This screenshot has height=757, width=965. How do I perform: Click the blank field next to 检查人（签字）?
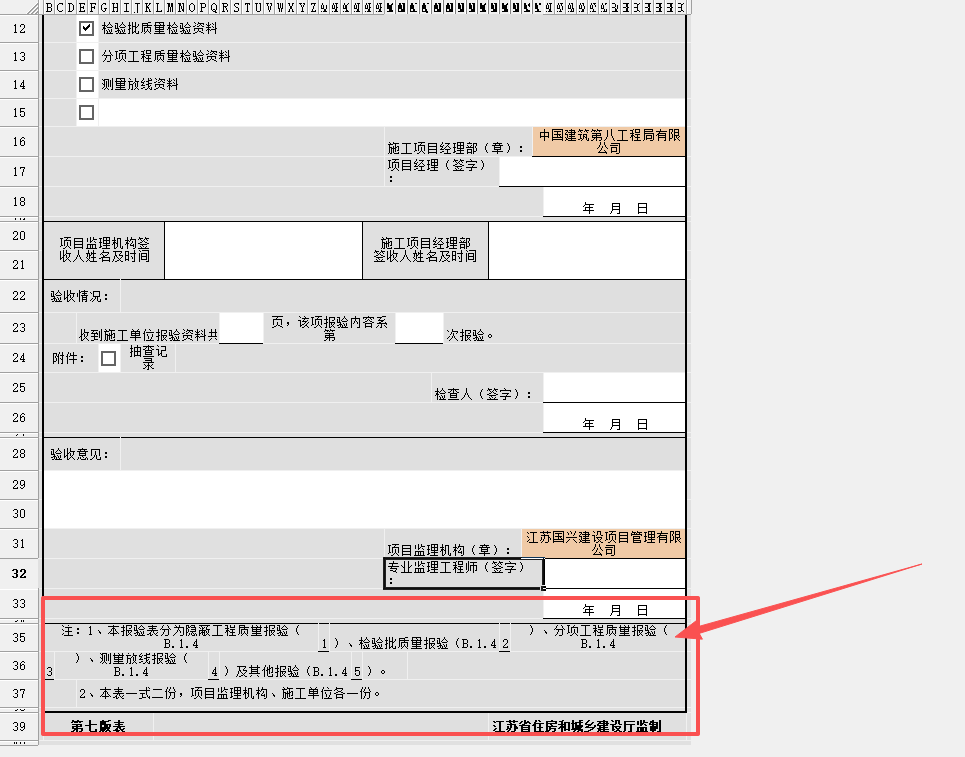coord(613,386)
